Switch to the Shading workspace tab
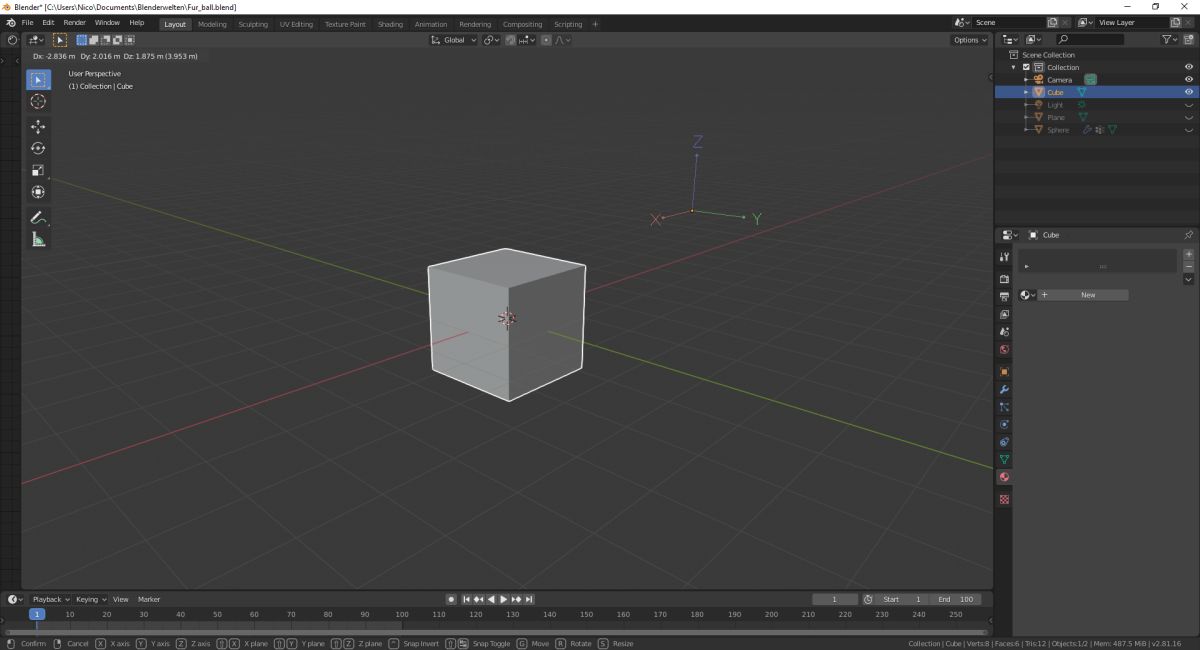This screenshot has width=1200, height=650. (x=390, y=24)
